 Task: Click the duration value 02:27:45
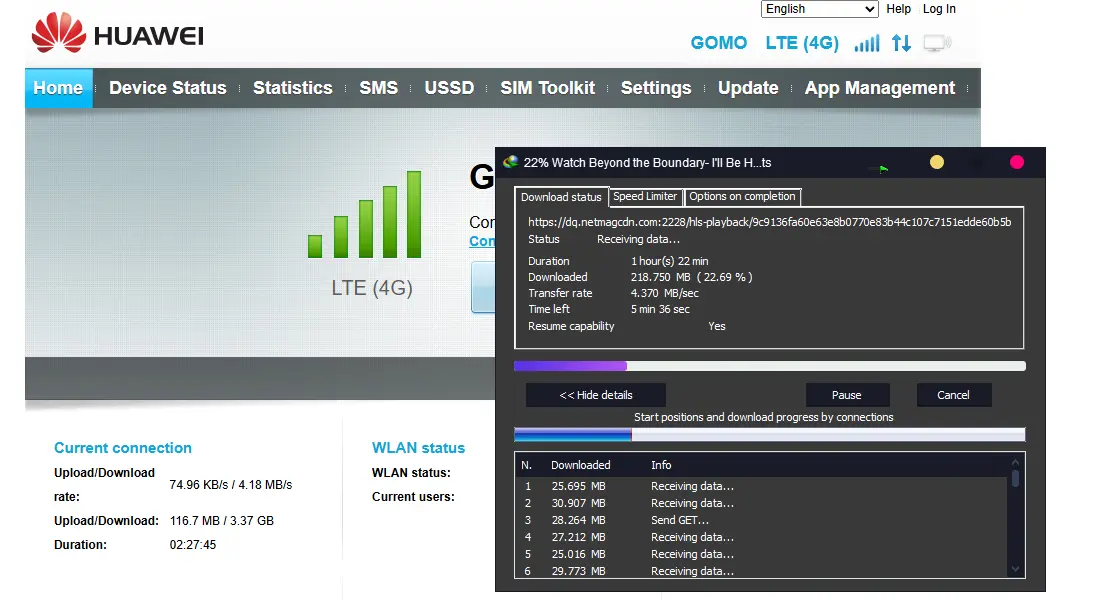(x=192, y=545)
